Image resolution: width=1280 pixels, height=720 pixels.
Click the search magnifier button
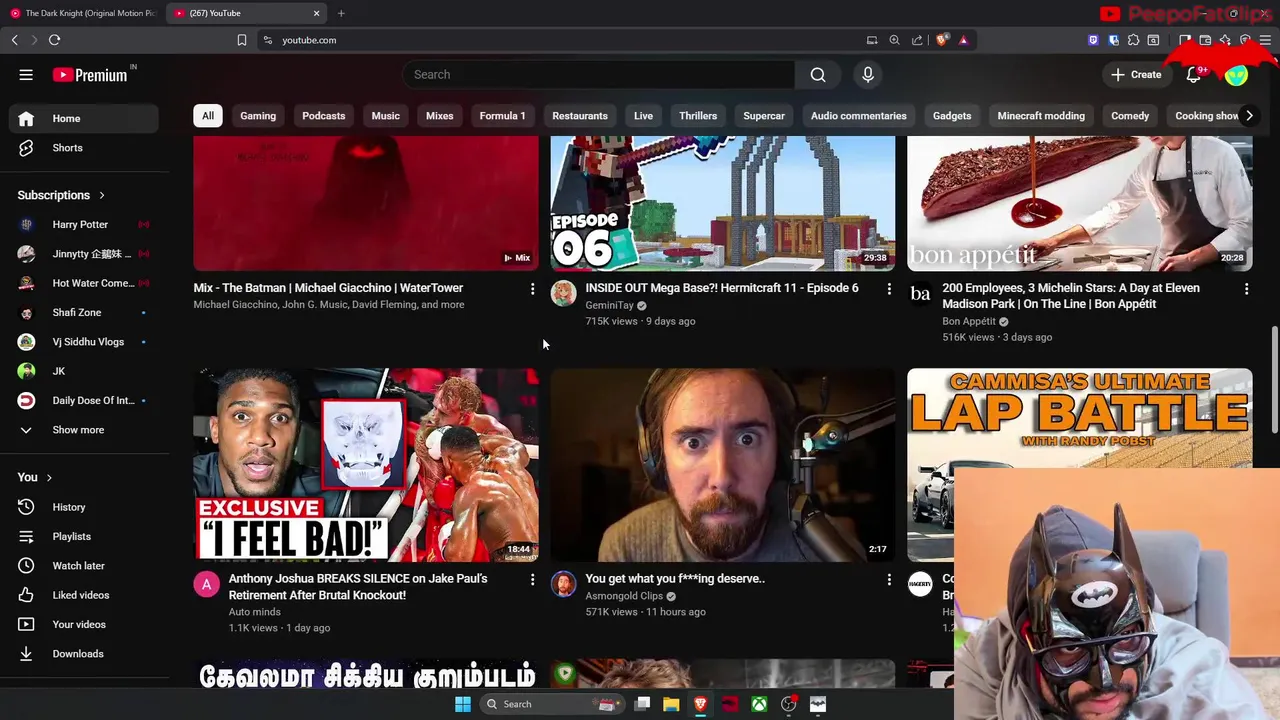click(818, 75)
